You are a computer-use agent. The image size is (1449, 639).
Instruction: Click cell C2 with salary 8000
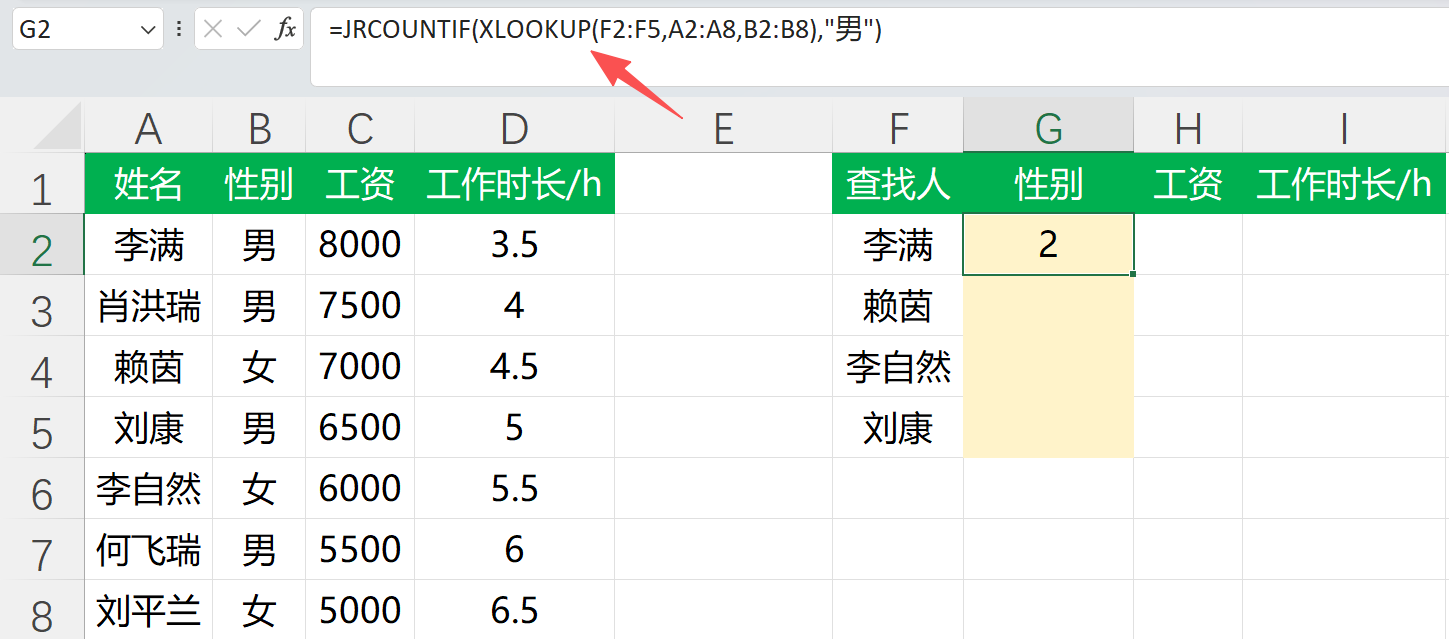tap(359, 245)
